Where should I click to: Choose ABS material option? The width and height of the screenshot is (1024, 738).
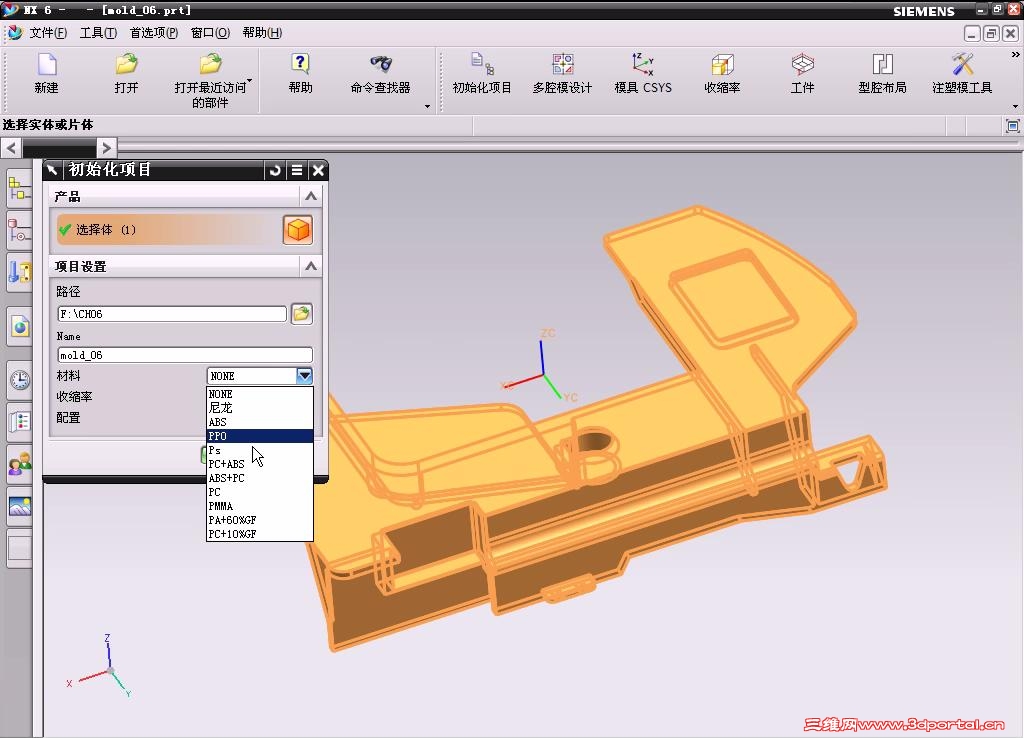point(260,423)
